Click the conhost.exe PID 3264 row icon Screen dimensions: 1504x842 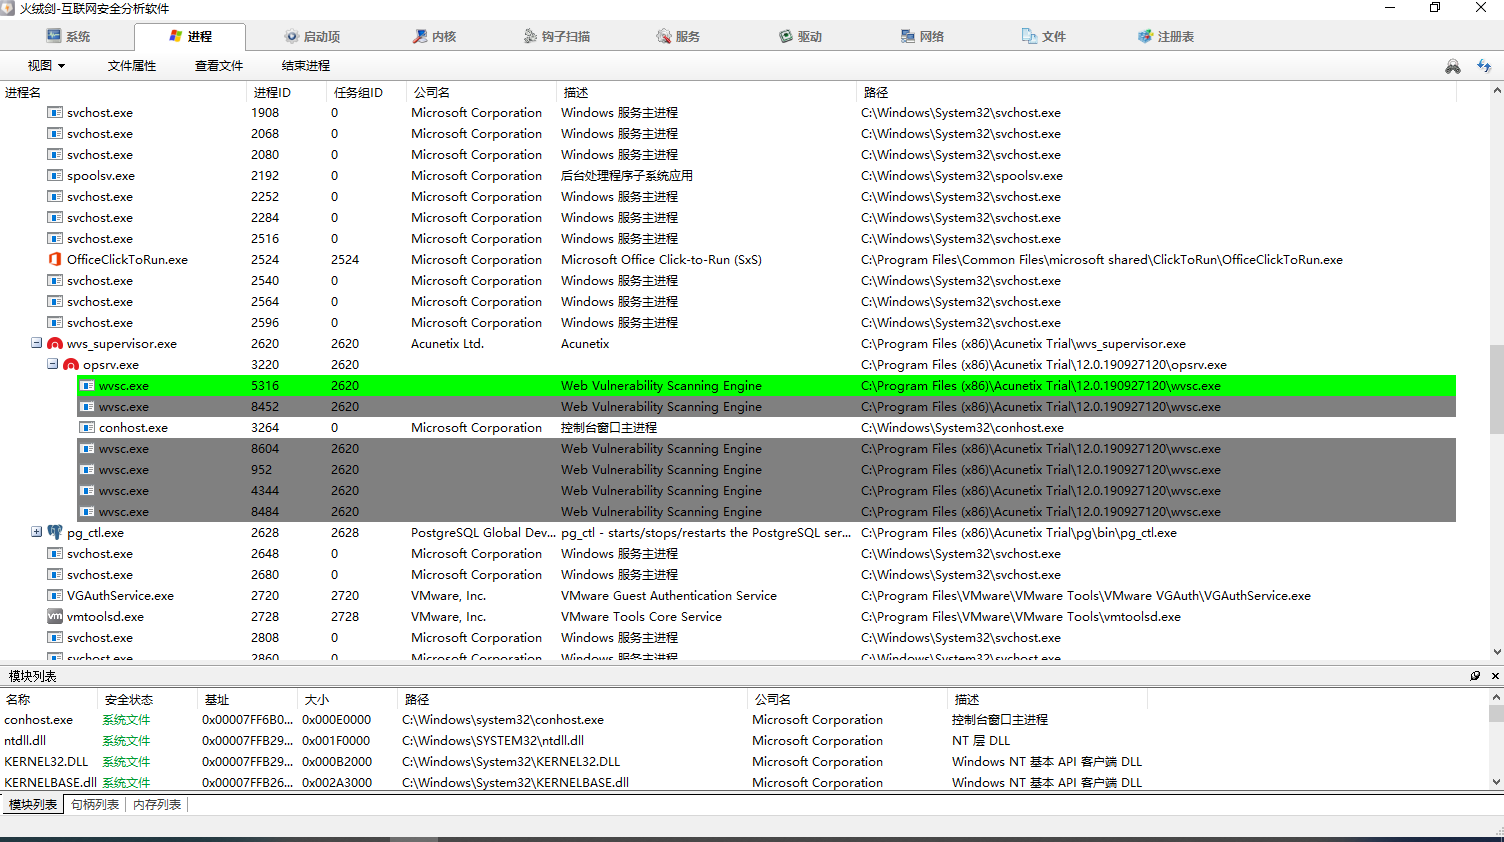(87, 428)
